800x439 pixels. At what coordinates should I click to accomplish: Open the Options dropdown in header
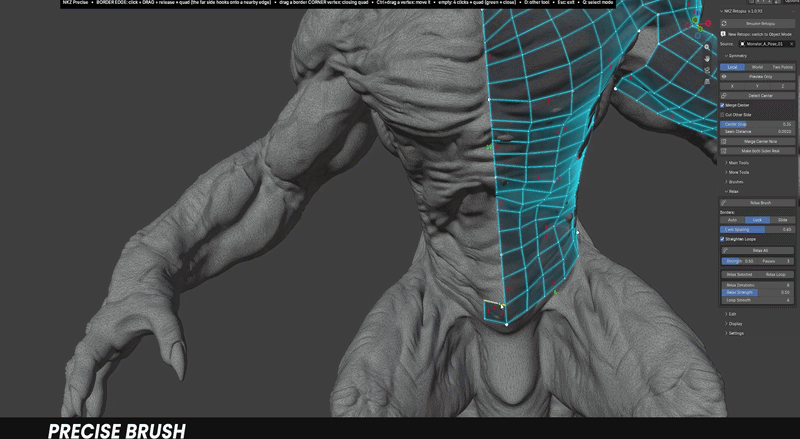pyautogui.click(x=792, y=2)
